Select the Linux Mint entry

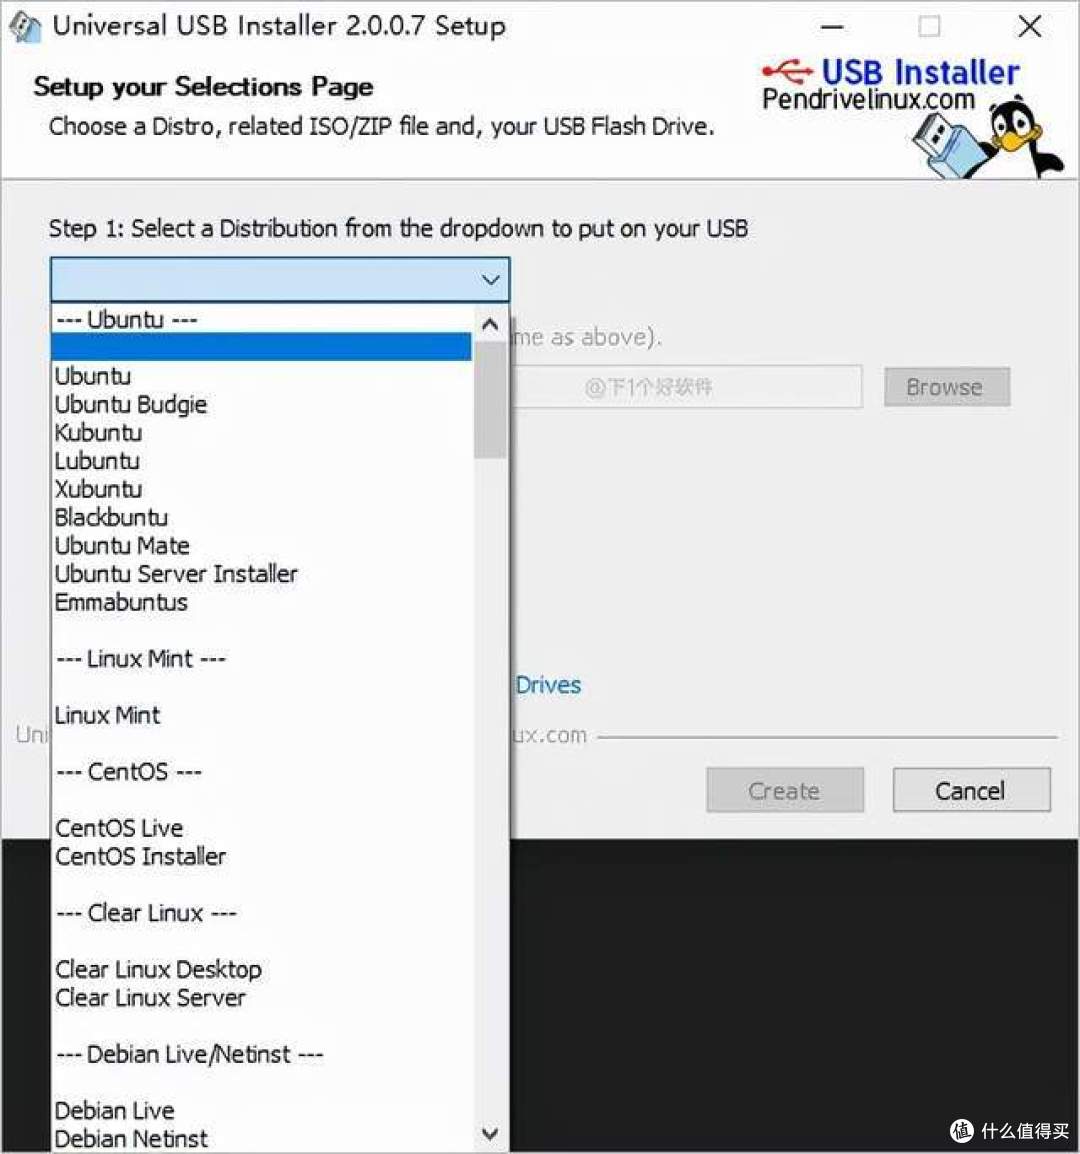[261, 715]
